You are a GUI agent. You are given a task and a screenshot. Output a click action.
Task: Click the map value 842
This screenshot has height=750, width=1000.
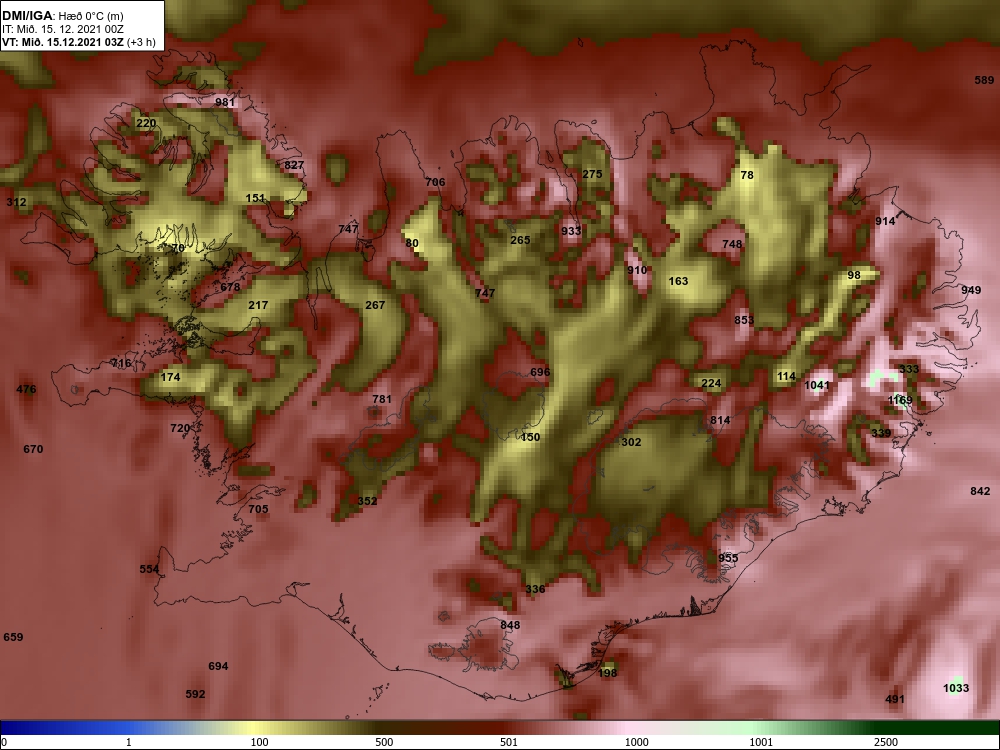[980, 491]
